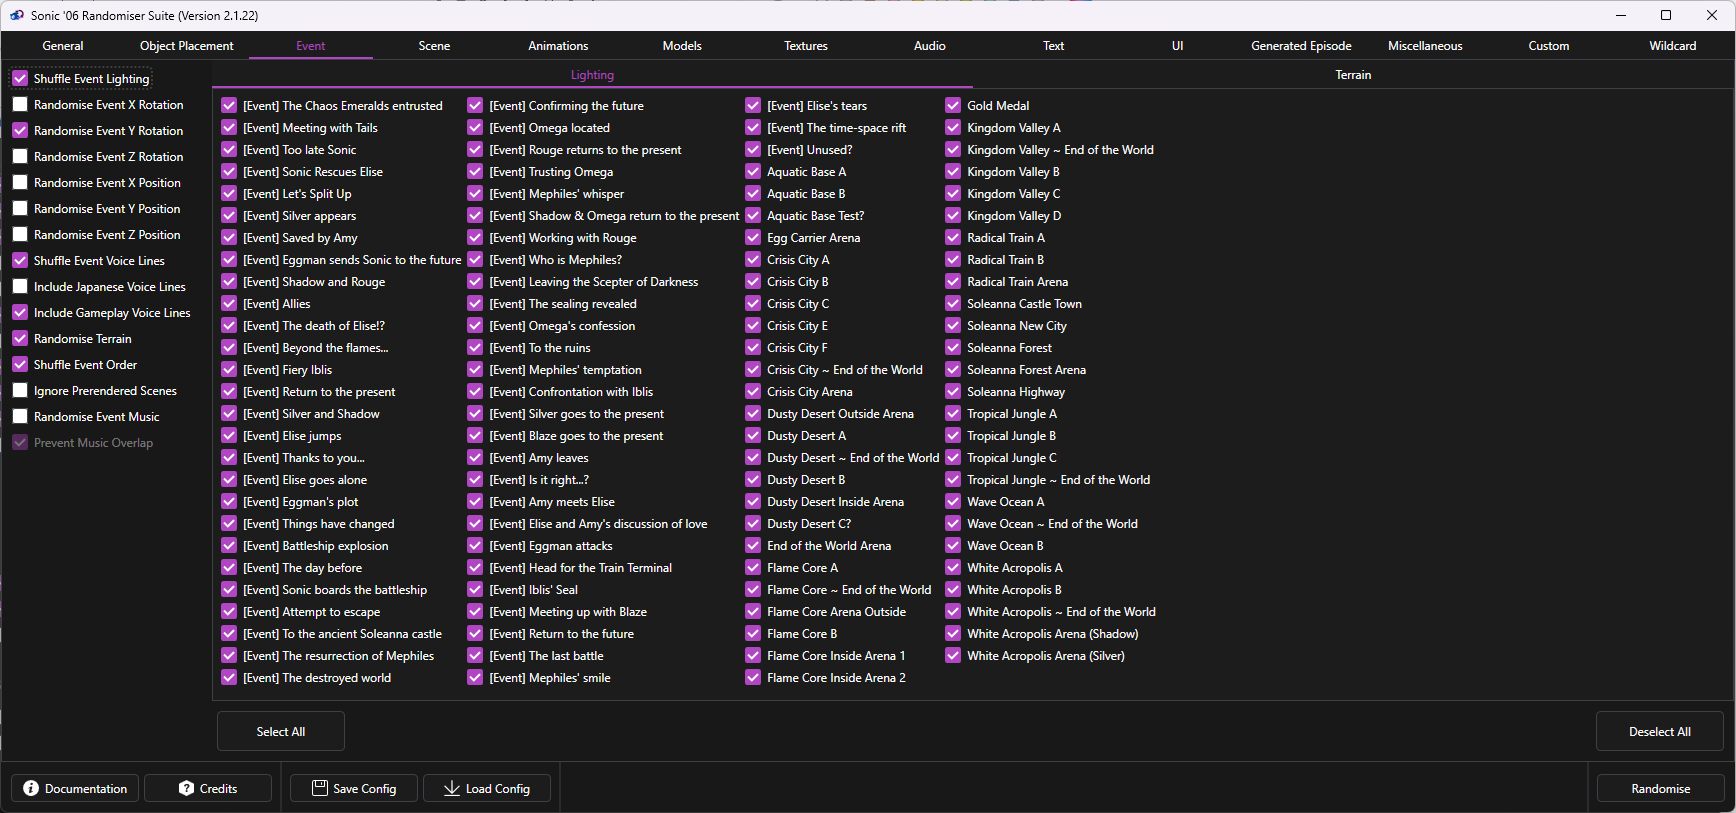Open the Custom tab
1736x813 pixels.
click(1549, 46)
